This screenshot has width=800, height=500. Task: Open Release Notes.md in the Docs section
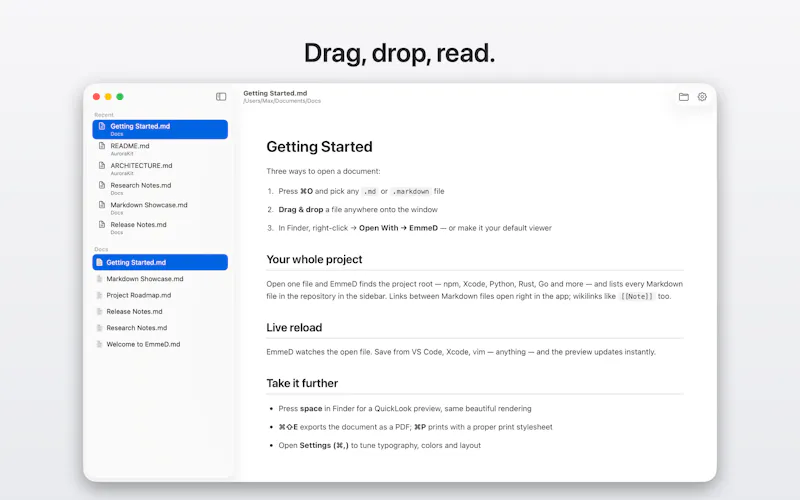pos(160,312)
